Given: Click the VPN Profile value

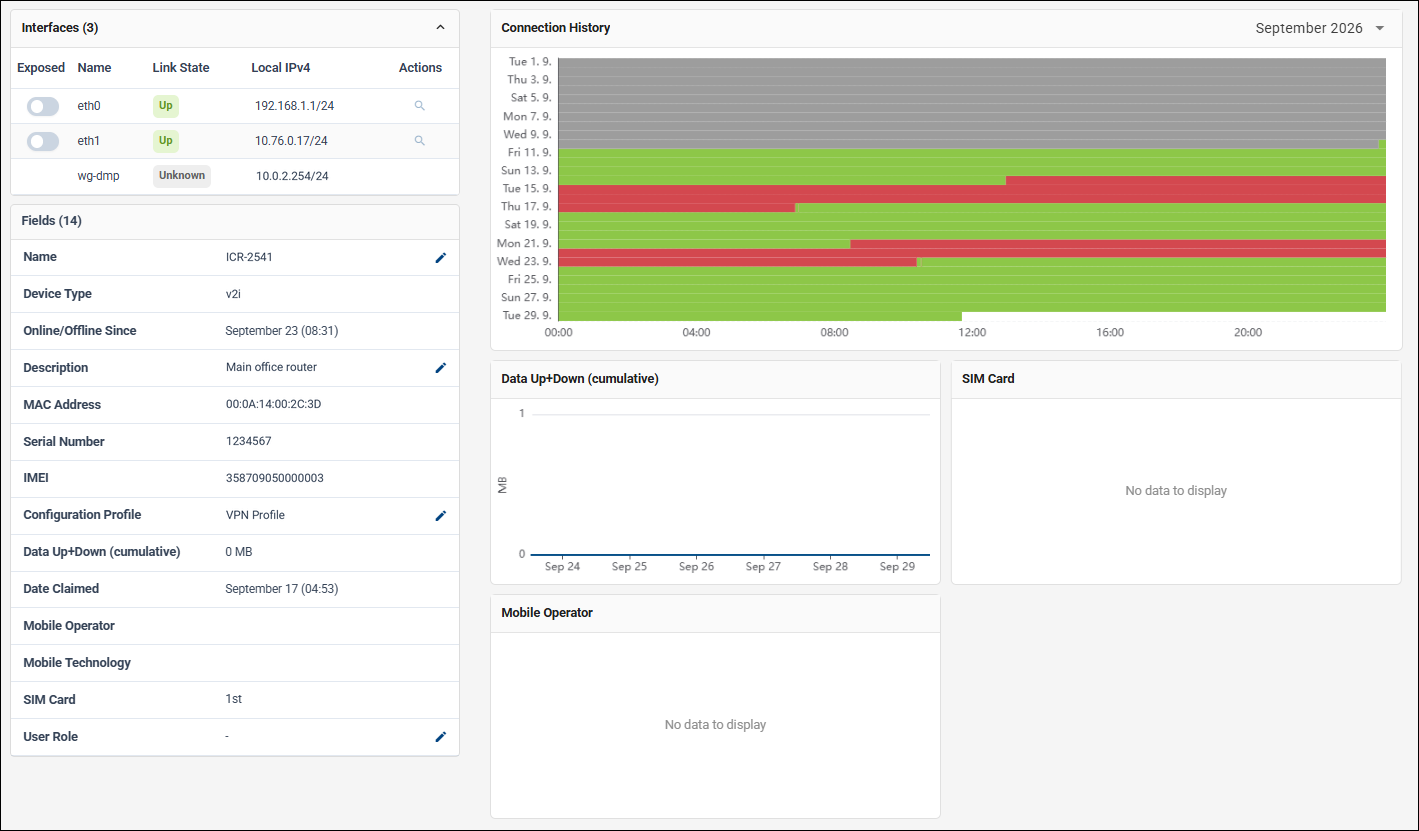Looking at the screenshot, I should coord(255,516).
